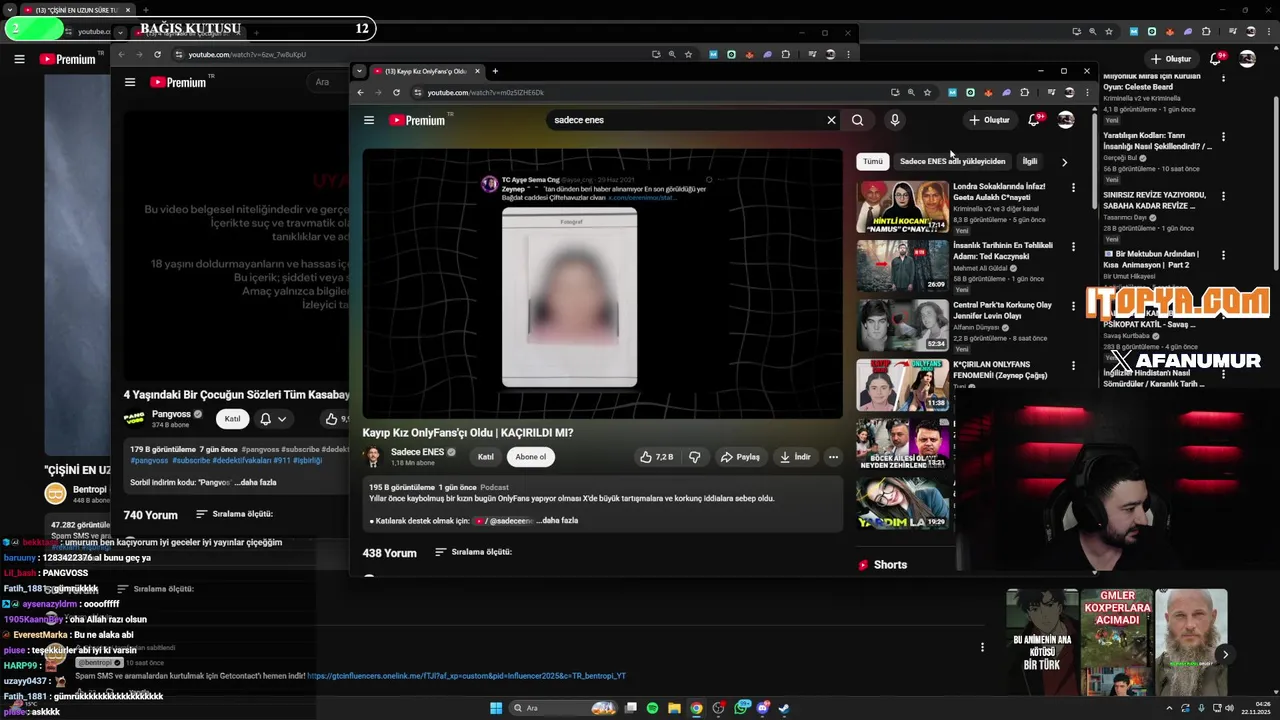The height and width of the screenshot is (720, 1280).
Task: Expand Pangvoss description '...daha fazla'
Action: [x=255, y=482]
